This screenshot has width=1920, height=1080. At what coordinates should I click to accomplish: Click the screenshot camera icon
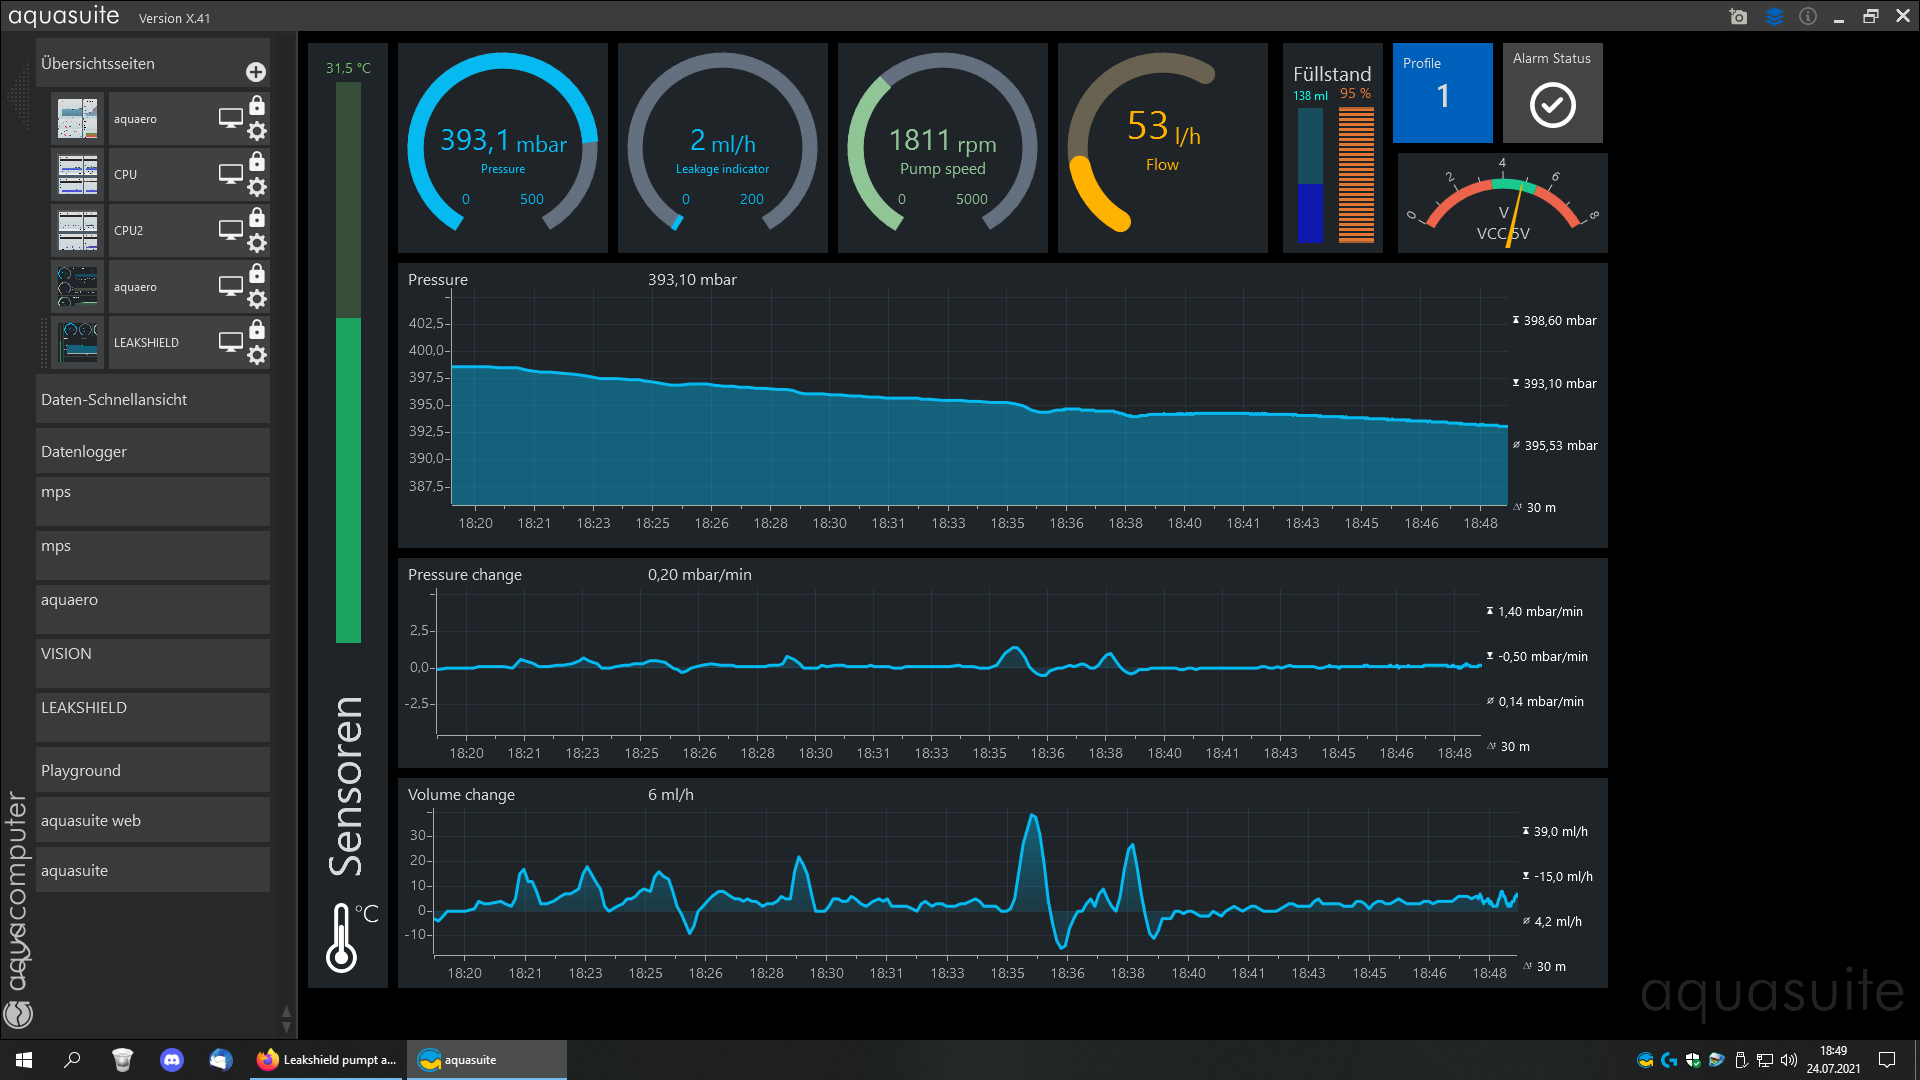point(1738,17)
